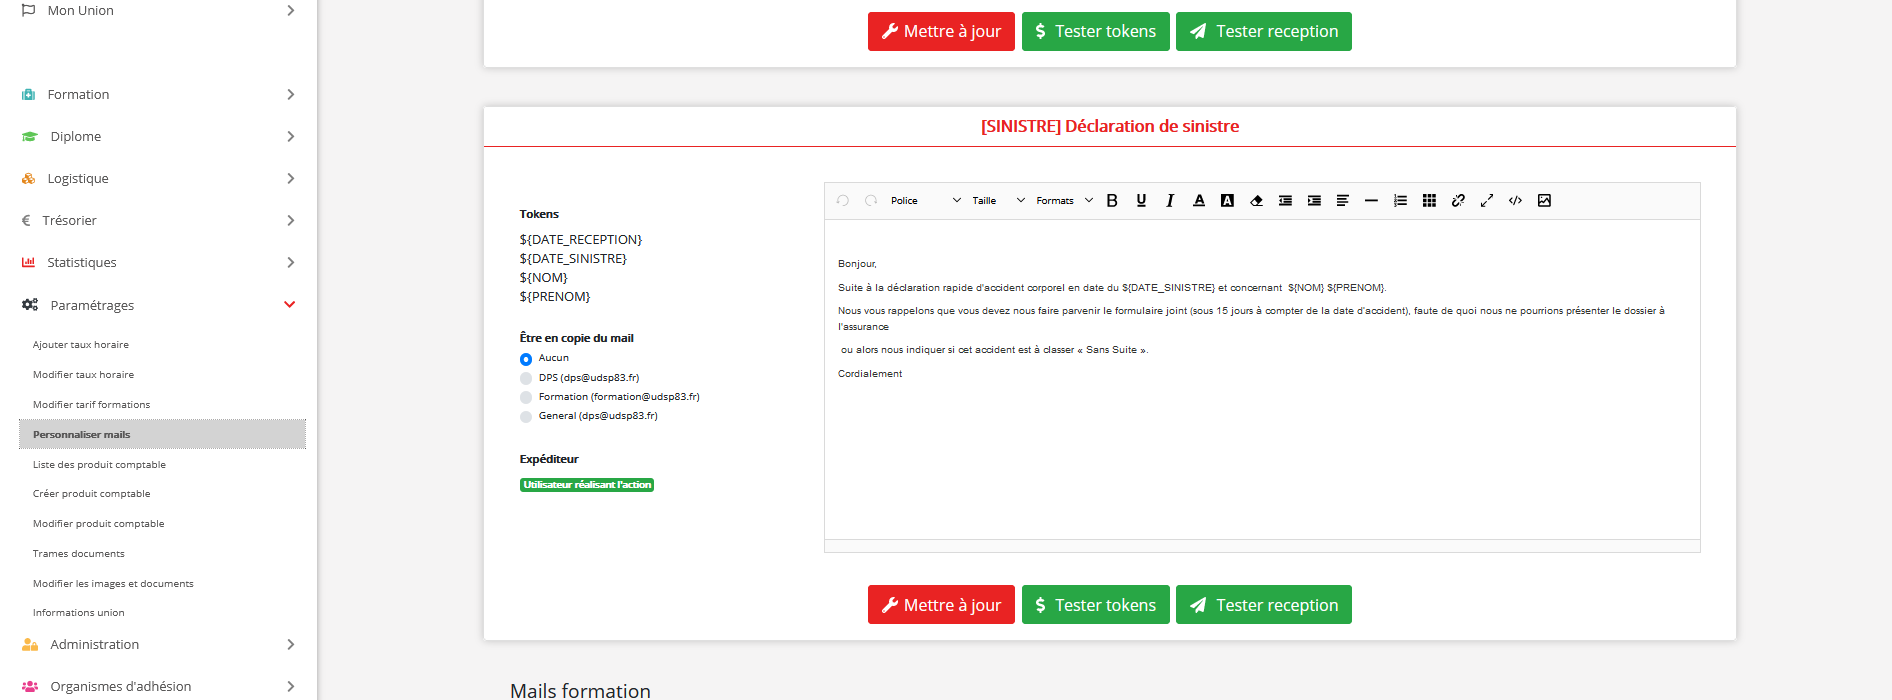Click the eraser clear formatting icon
Image resolution: width=1892 pixels, height=700 pixels.
(1256, 201)
